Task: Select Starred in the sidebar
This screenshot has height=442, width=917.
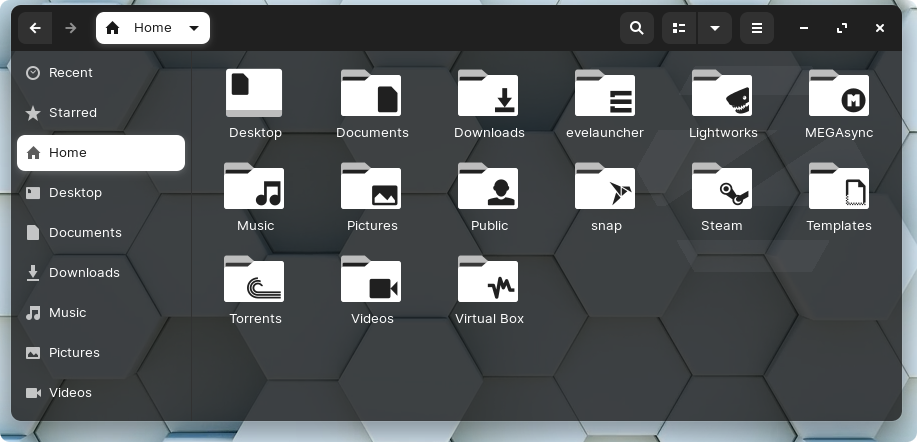Action: [101, 113]
